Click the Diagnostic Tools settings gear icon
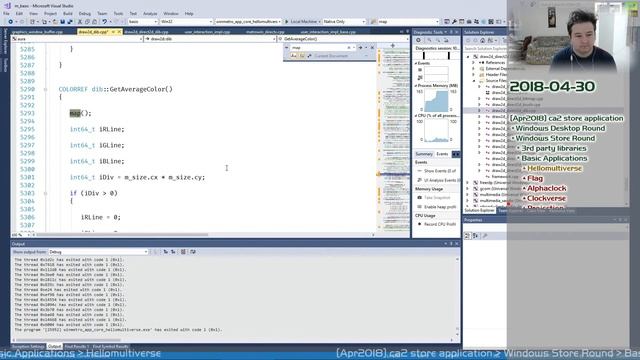This screenshot has height=360, width=640. [418, 40]
